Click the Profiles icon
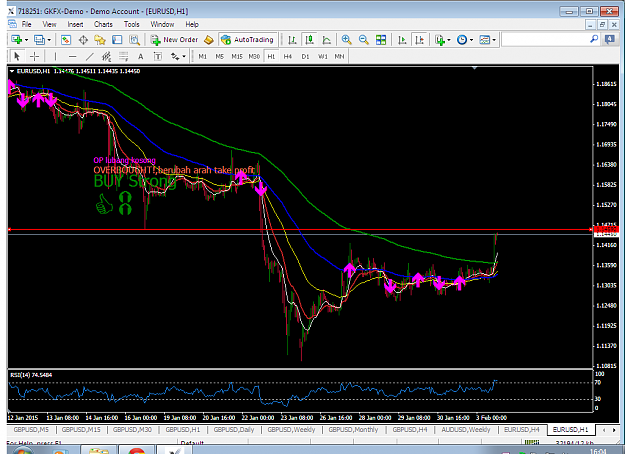The image size is (625, 454). [39, 39]
